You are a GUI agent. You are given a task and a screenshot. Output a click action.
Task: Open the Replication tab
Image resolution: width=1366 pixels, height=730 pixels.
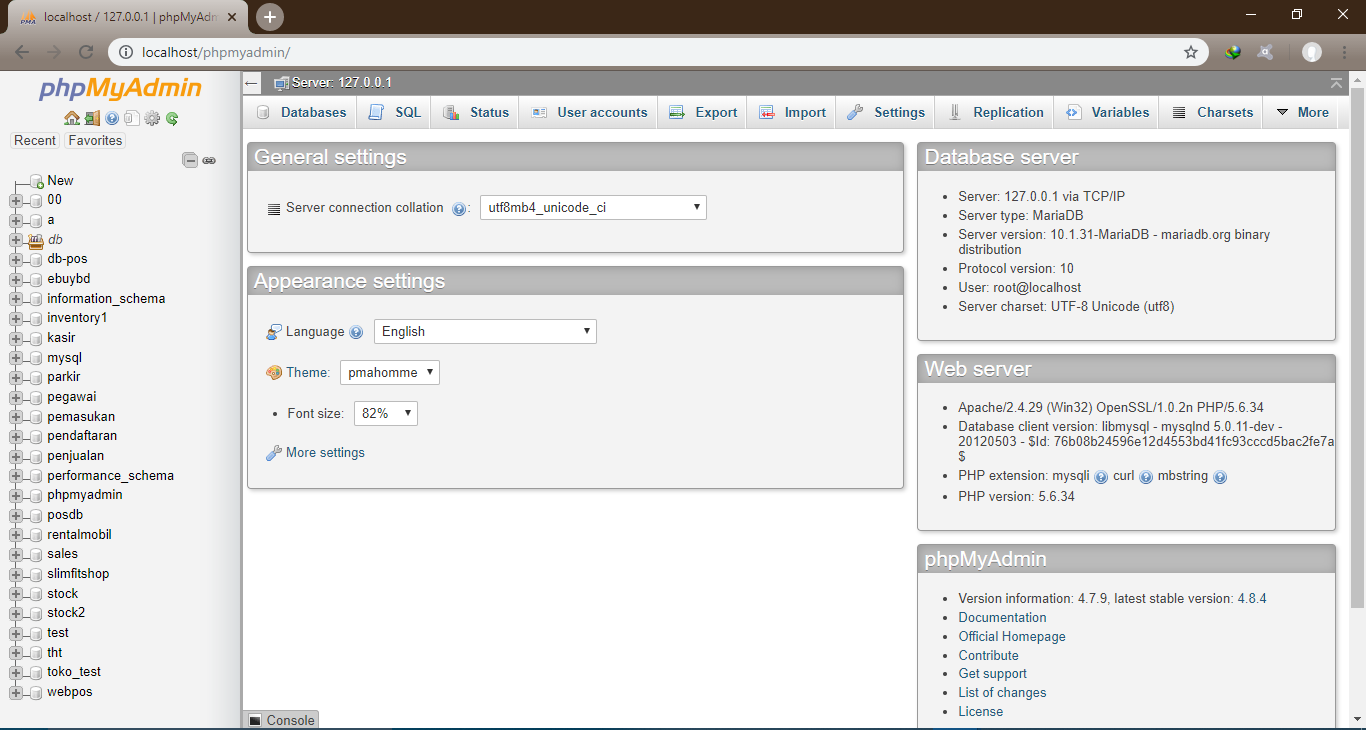(x=995, y=112)
